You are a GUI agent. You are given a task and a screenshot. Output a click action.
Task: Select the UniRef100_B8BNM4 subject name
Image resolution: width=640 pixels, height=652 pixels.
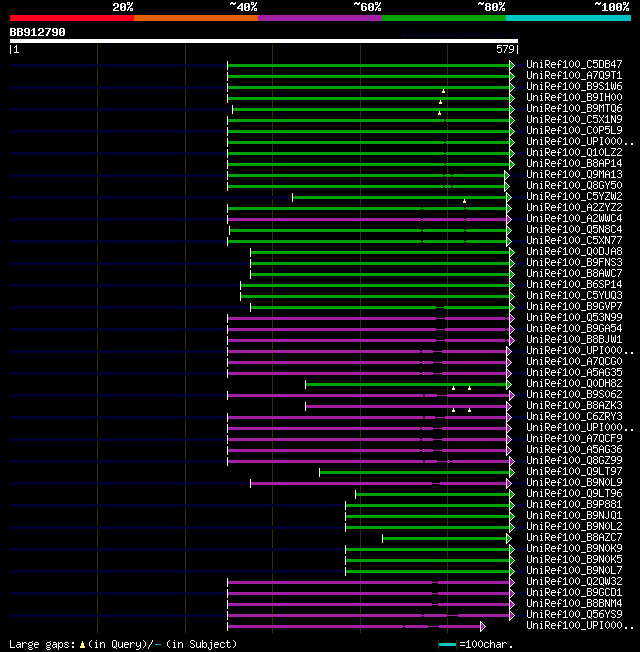point(574,604)
